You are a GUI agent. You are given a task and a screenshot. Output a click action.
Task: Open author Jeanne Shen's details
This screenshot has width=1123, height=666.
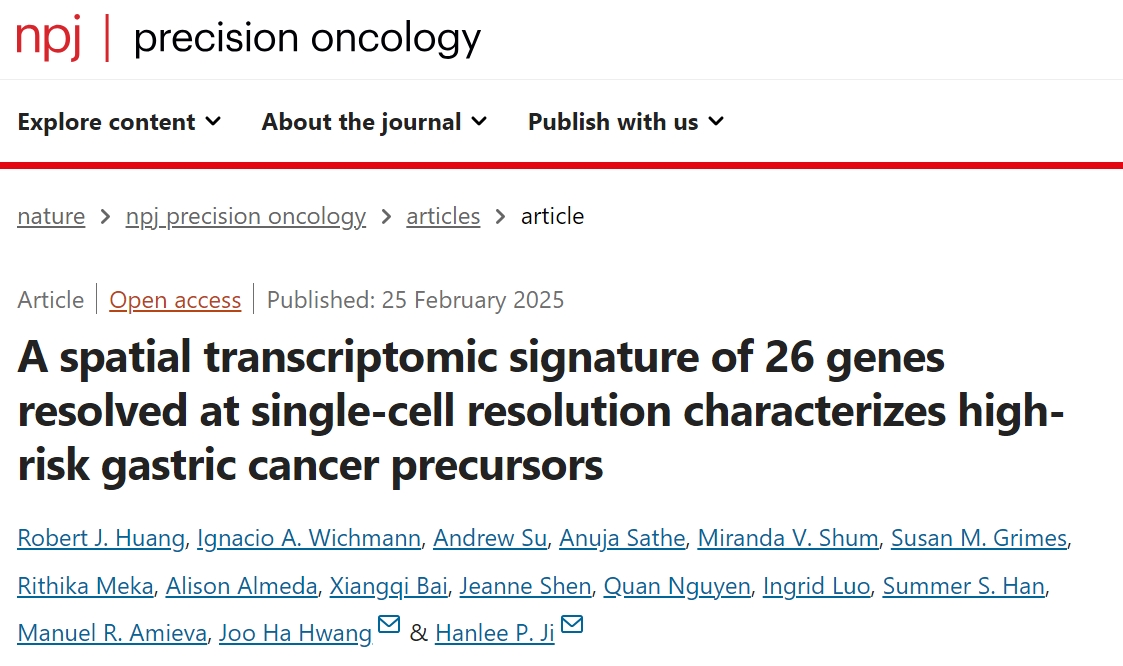[525, 586]
